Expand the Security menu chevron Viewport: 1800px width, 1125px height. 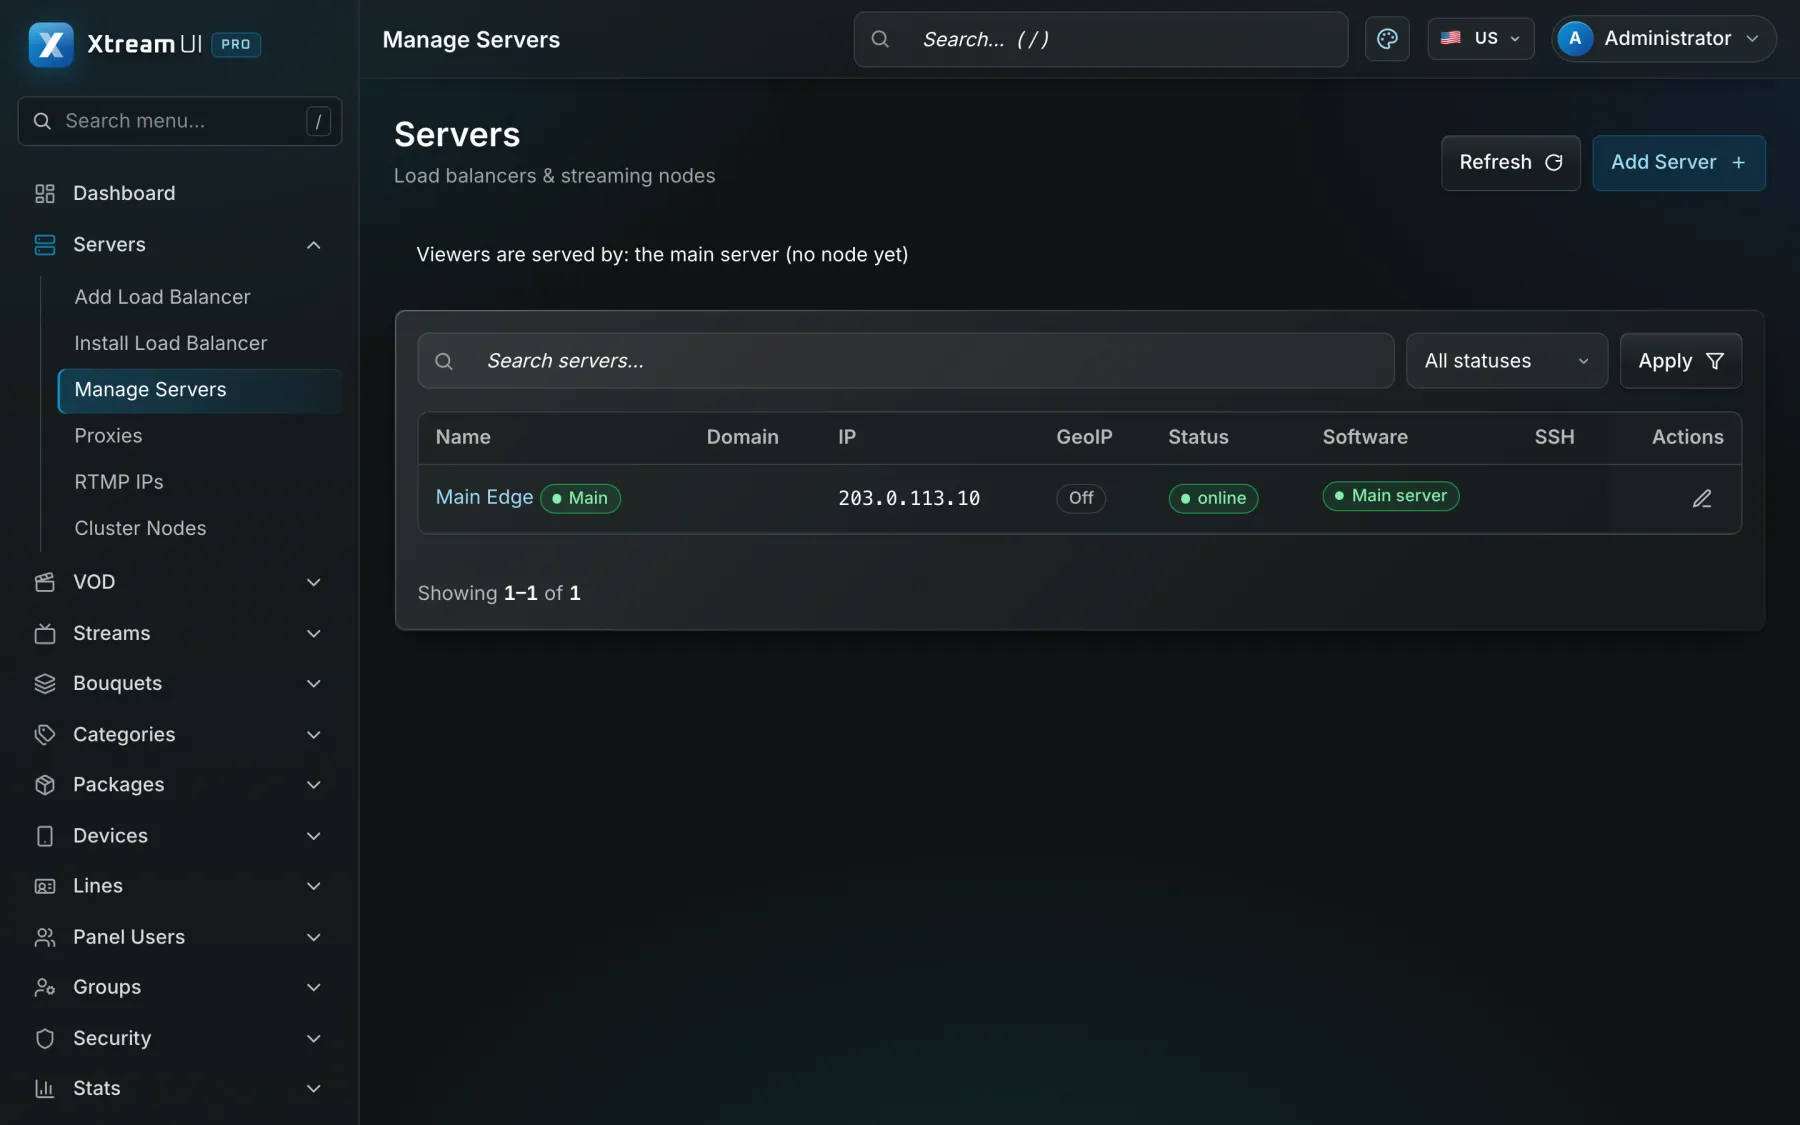(x=313, y=1038)
